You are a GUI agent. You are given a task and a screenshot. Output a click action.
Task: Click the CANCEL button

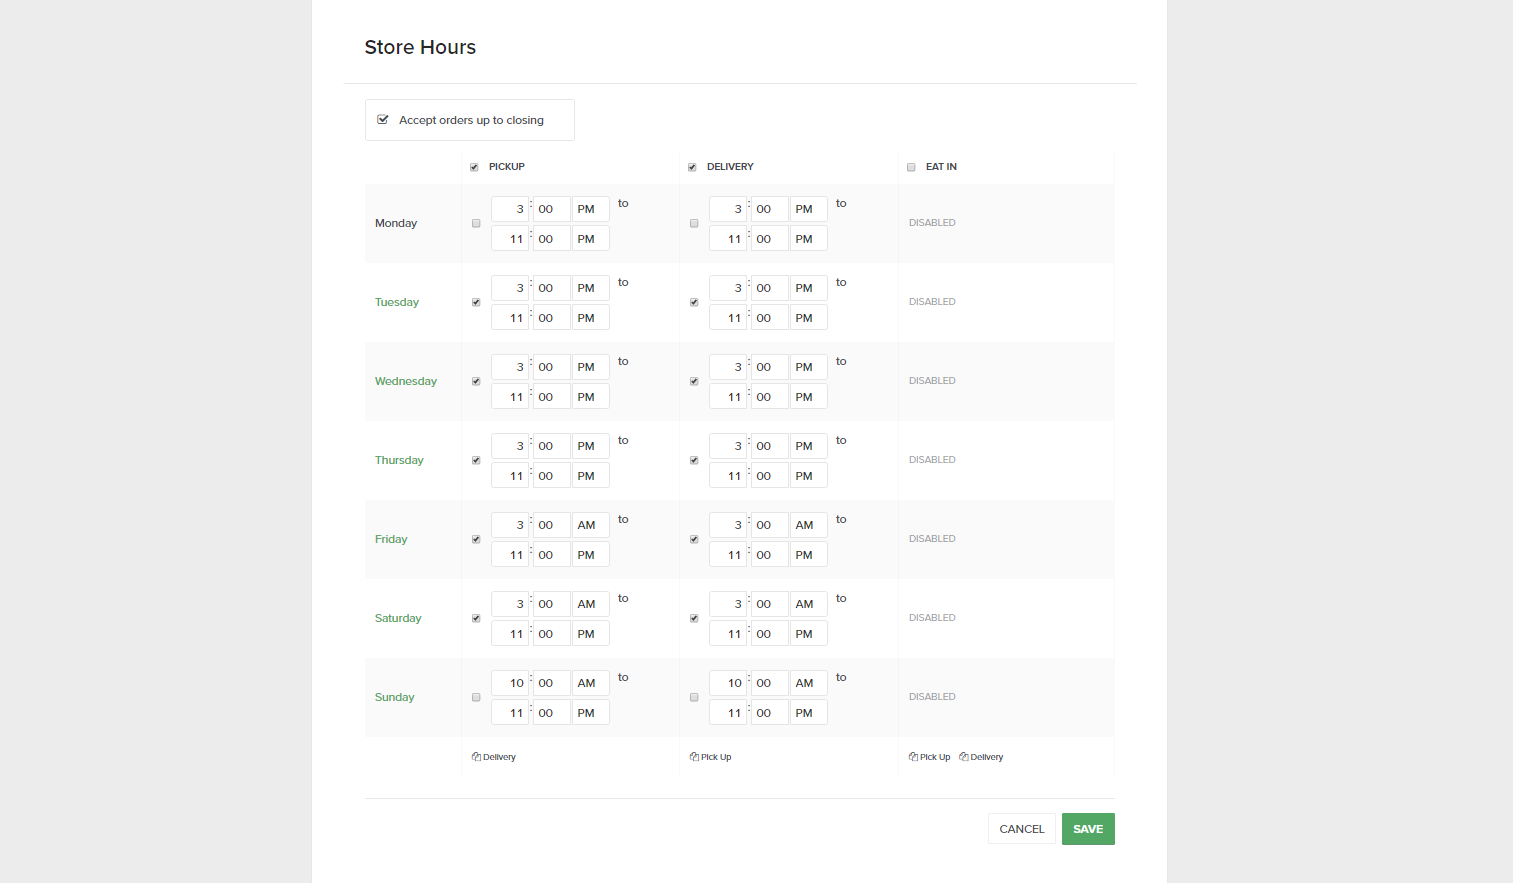1021,829
